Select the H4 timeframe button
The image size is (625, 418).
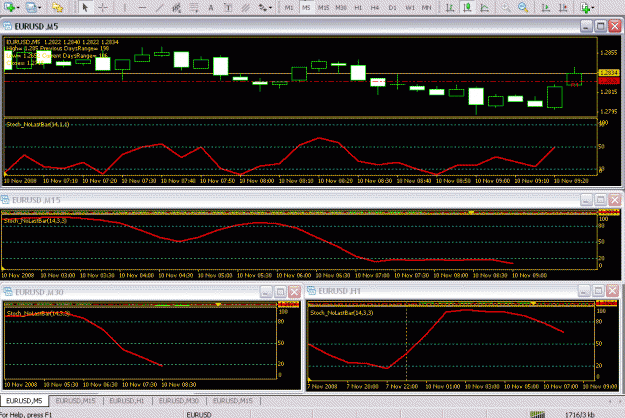tap(375, 7)
